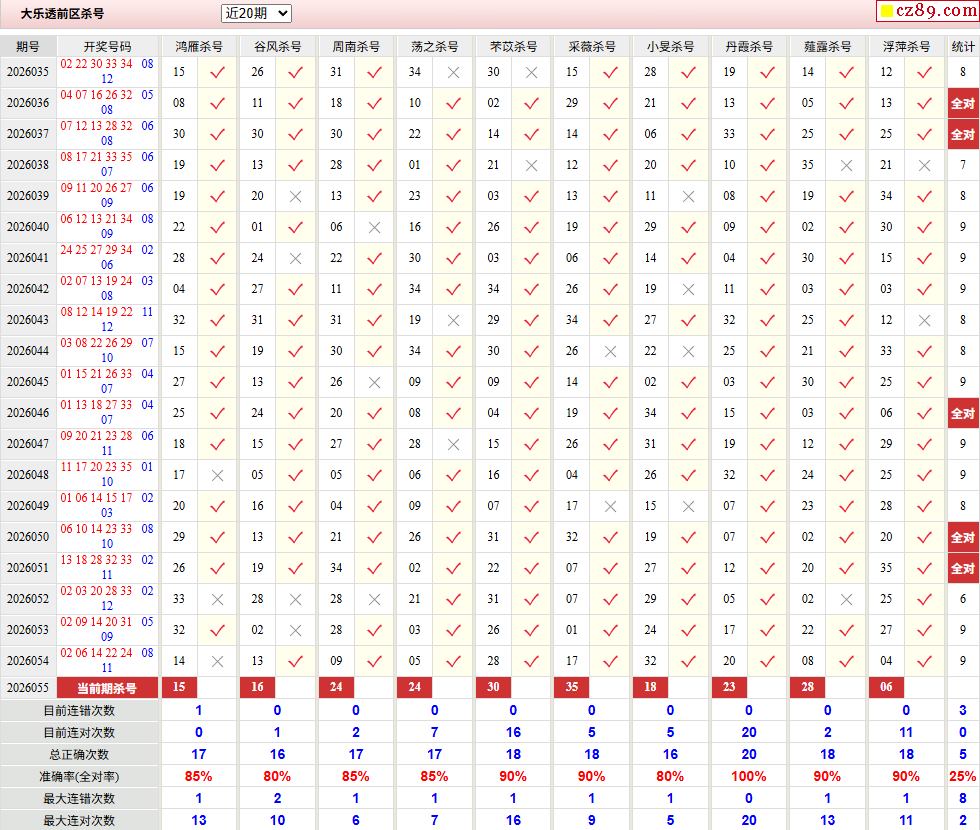Click the cz89.com site logo
Viewport: 980px width, 830px height.
(936, 11)
